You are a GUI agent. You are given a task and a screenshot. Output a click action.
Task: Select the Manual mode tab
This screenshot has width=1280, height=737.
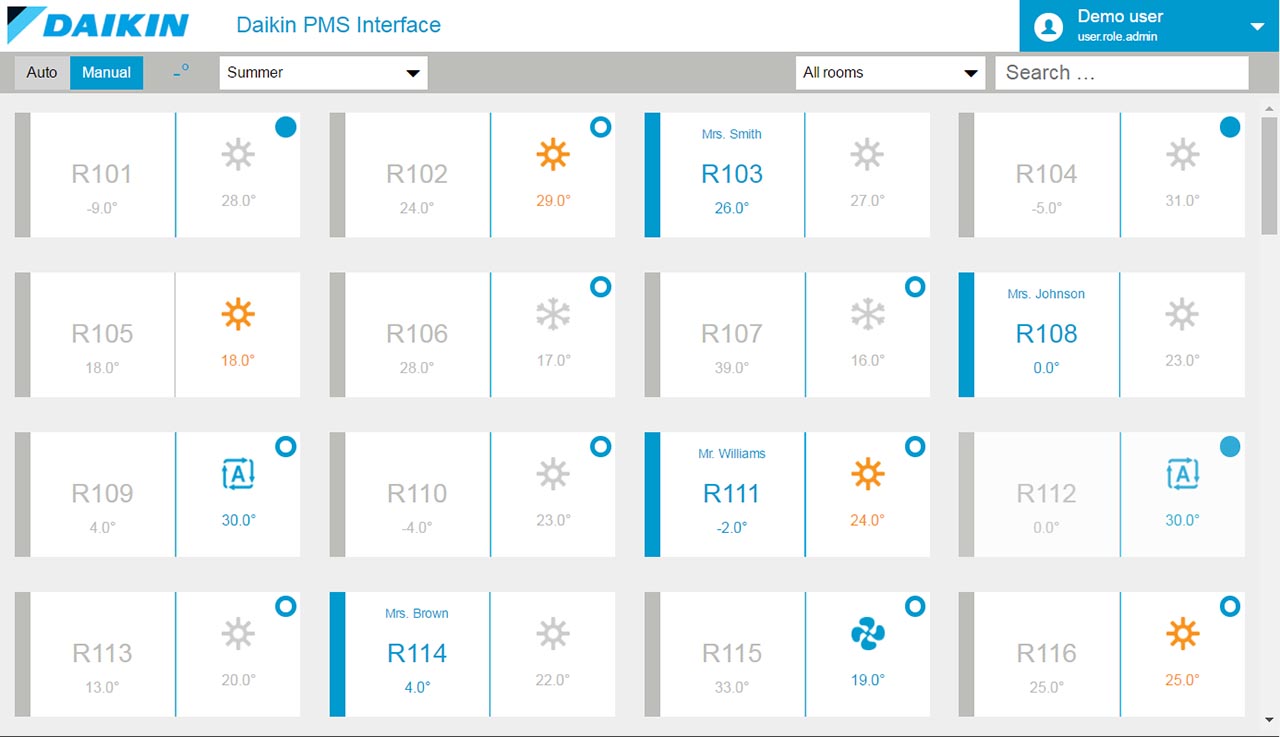[106, 73]
